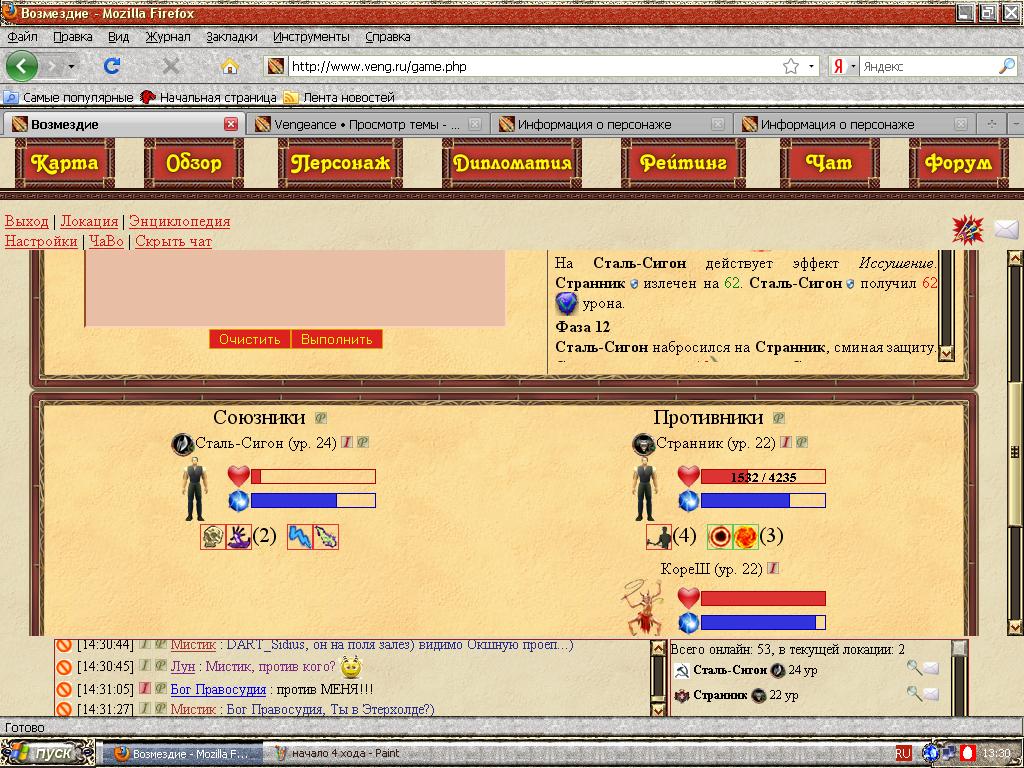This screenshot has height=768, width=1024.
Task: Click the purple hand effect icon under Сталь-Сигон
Action: (x=238, y=537)
